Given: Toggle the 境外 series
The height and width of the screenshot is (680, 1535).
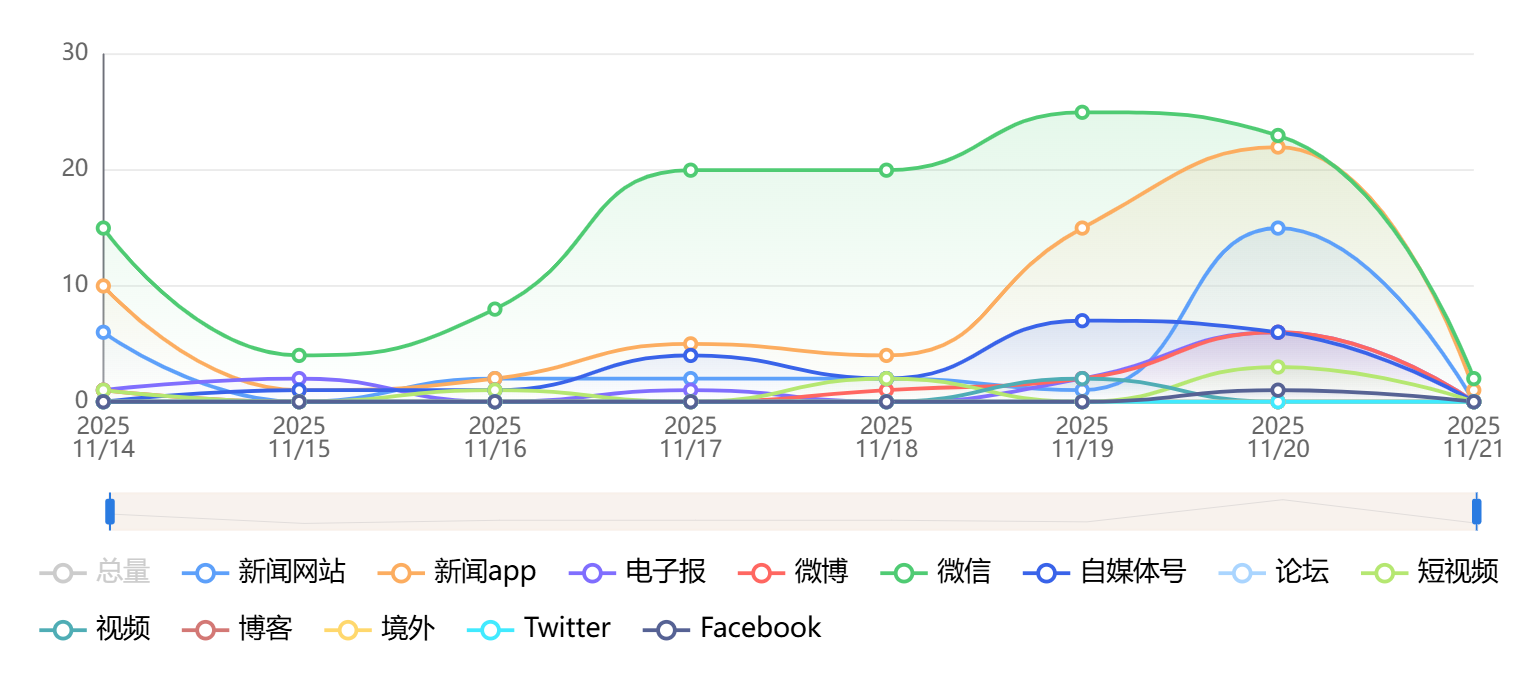Looking at the screenshot, I should tap(380, 629).
